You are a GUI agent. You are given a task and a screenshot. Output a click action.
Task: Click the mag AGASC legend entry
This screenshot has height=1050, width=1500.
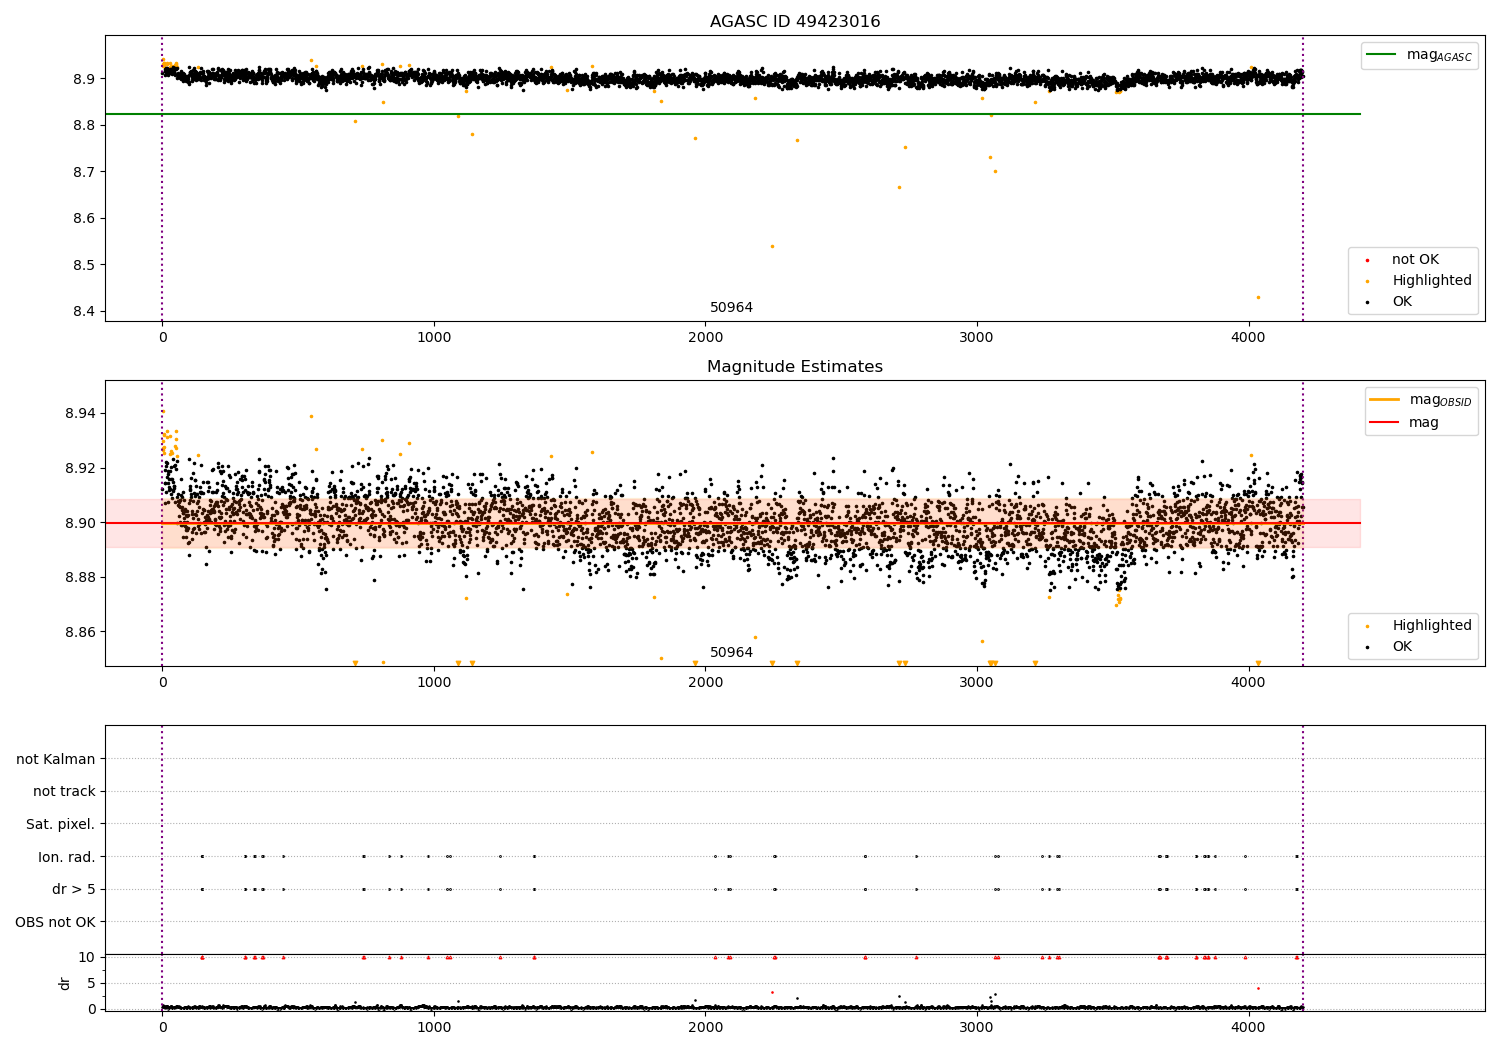[x=1419, y=55]
